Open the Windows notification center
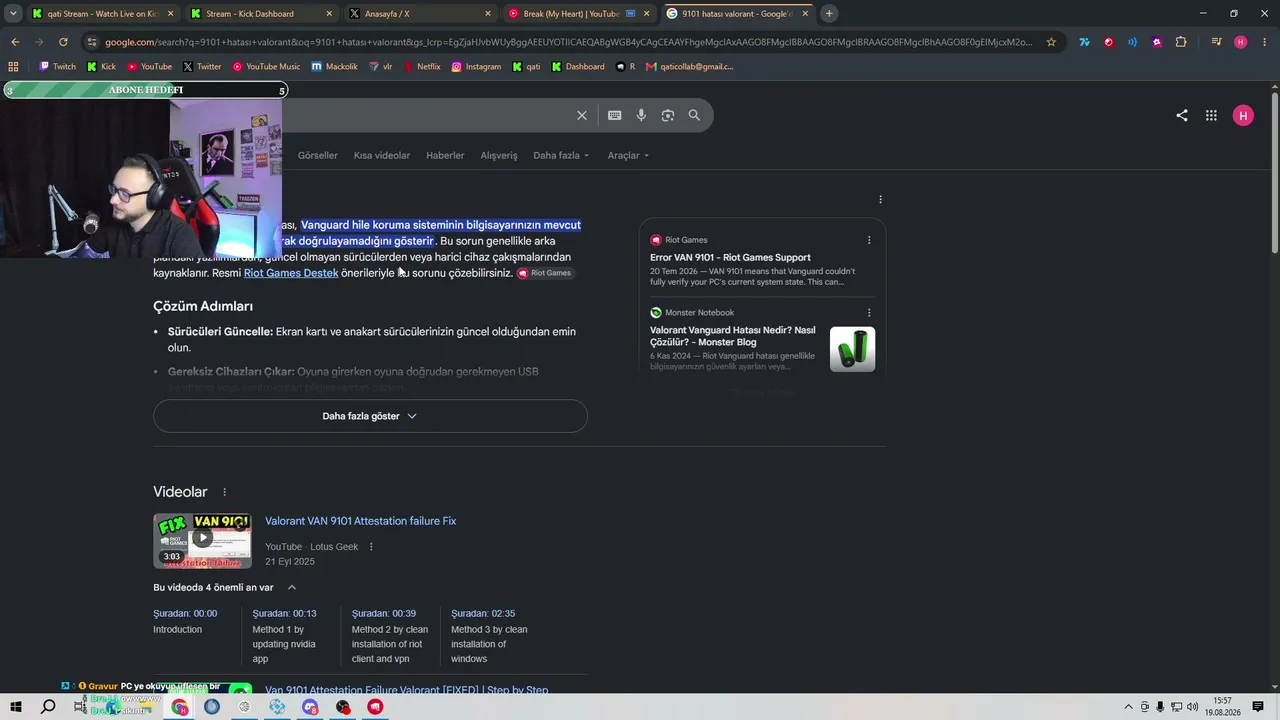 click(x=1258, y=707)
